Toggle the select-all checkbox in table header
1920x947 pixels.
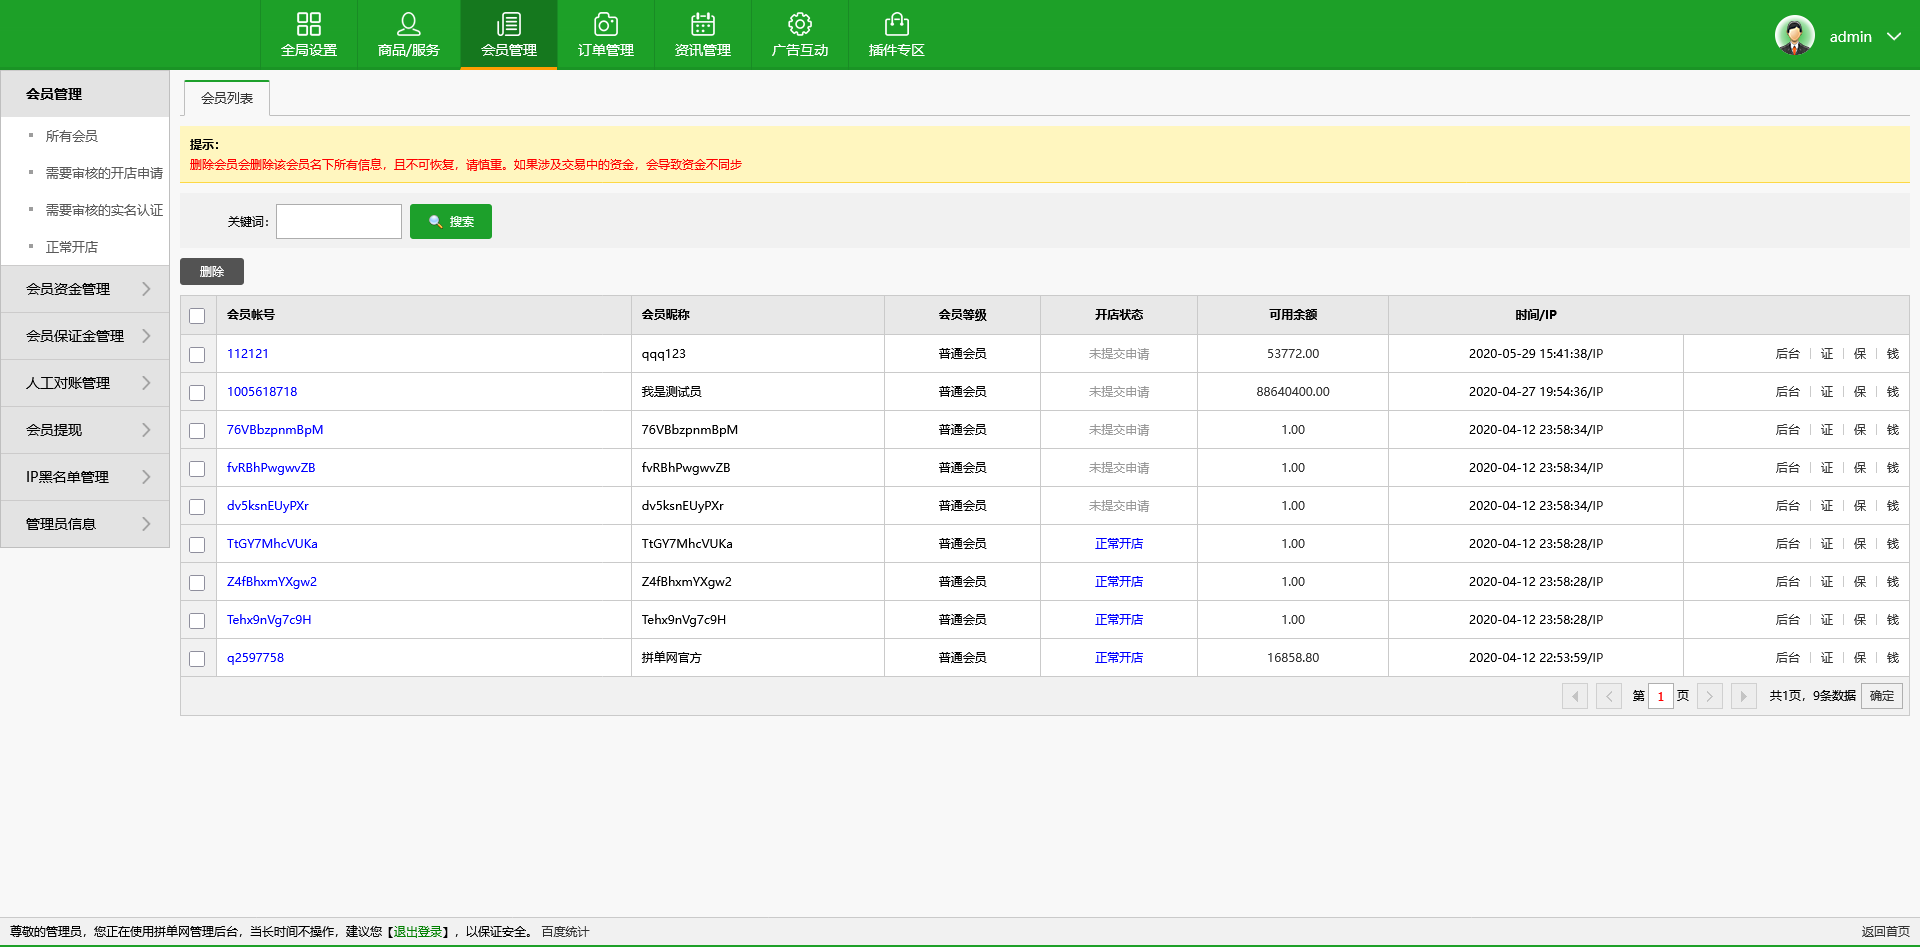[x=197, y=316]
